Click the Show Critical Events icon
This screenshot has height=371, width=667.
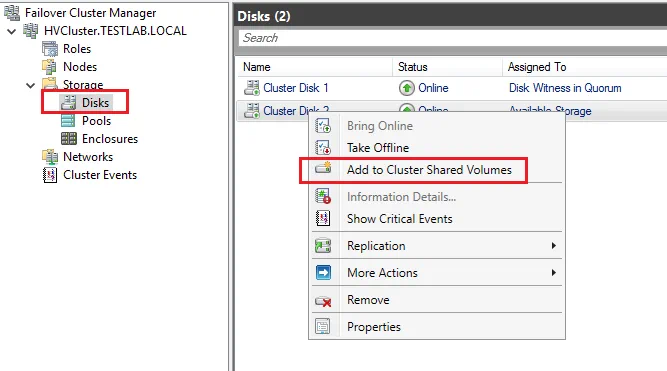click(x=323, y=219)
